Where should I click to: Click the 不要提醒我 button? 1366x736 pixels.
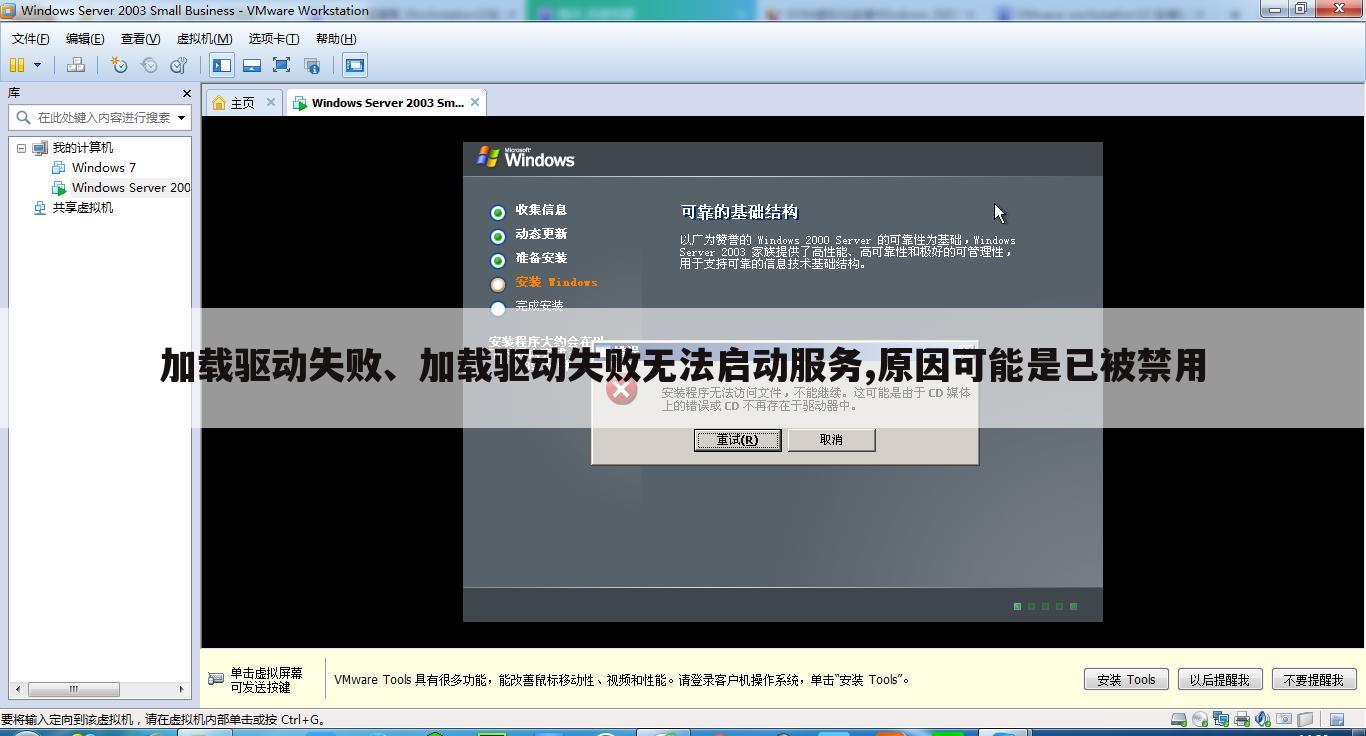1313,679
